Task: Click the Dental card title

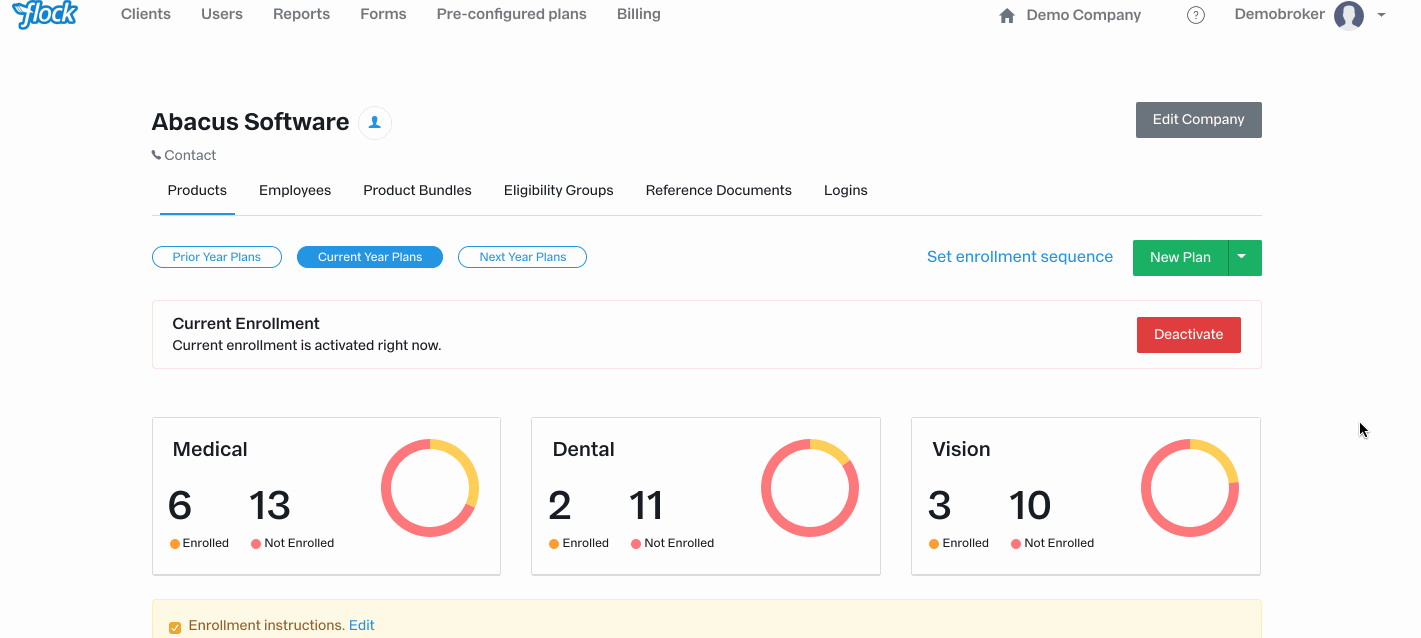Action: pos(584,449)
